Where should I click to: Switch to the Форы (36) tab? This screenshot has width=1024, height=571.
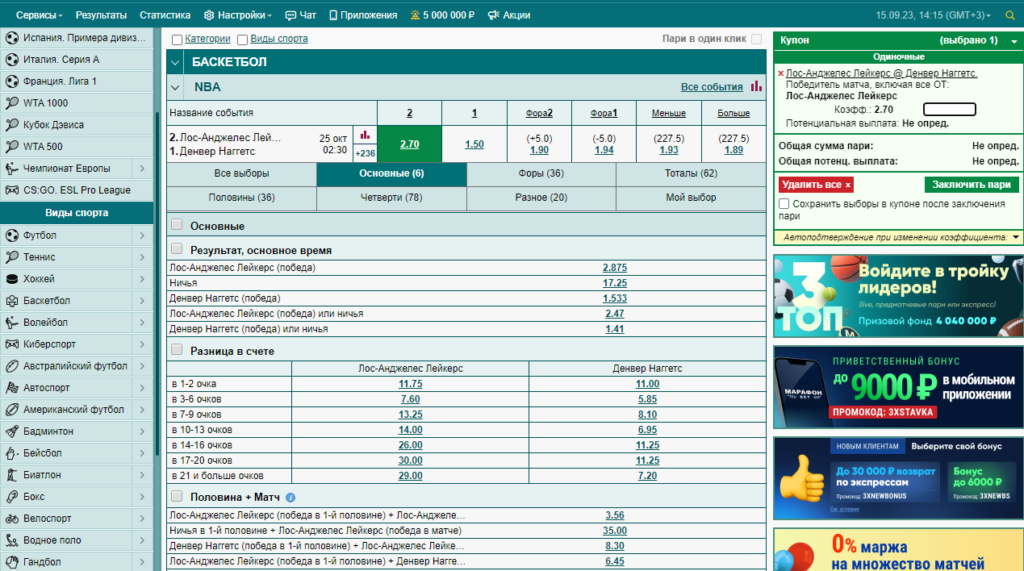541,173
